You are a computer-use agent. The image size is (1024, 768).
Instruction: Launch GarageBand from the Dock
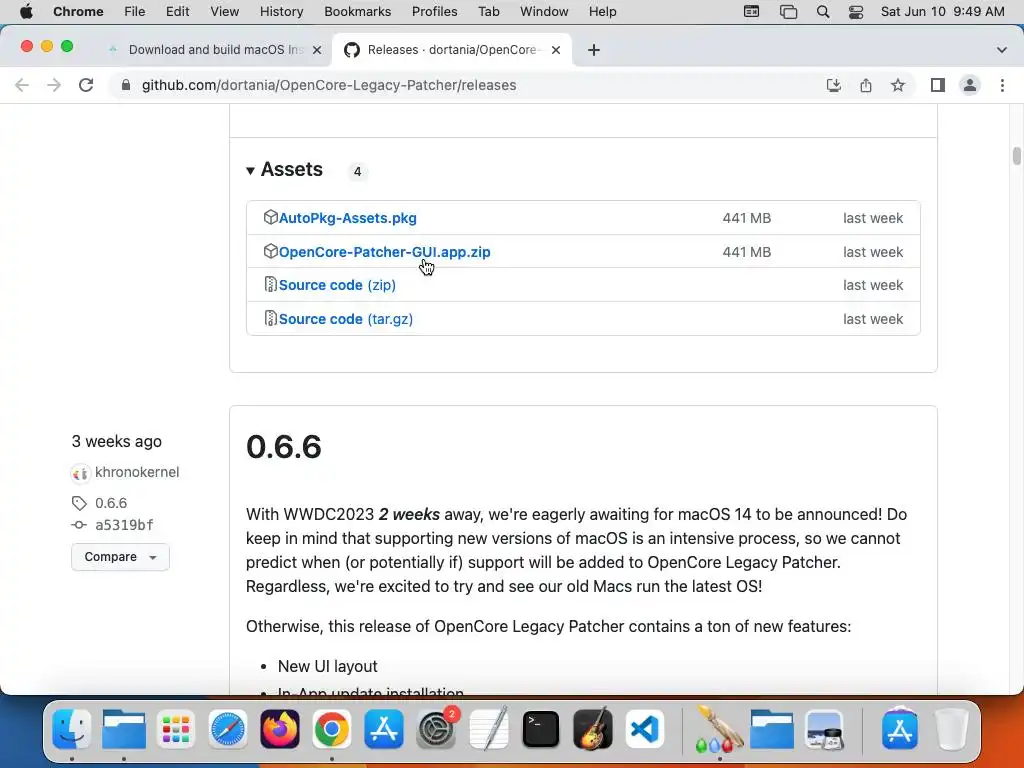coord(593,729)
